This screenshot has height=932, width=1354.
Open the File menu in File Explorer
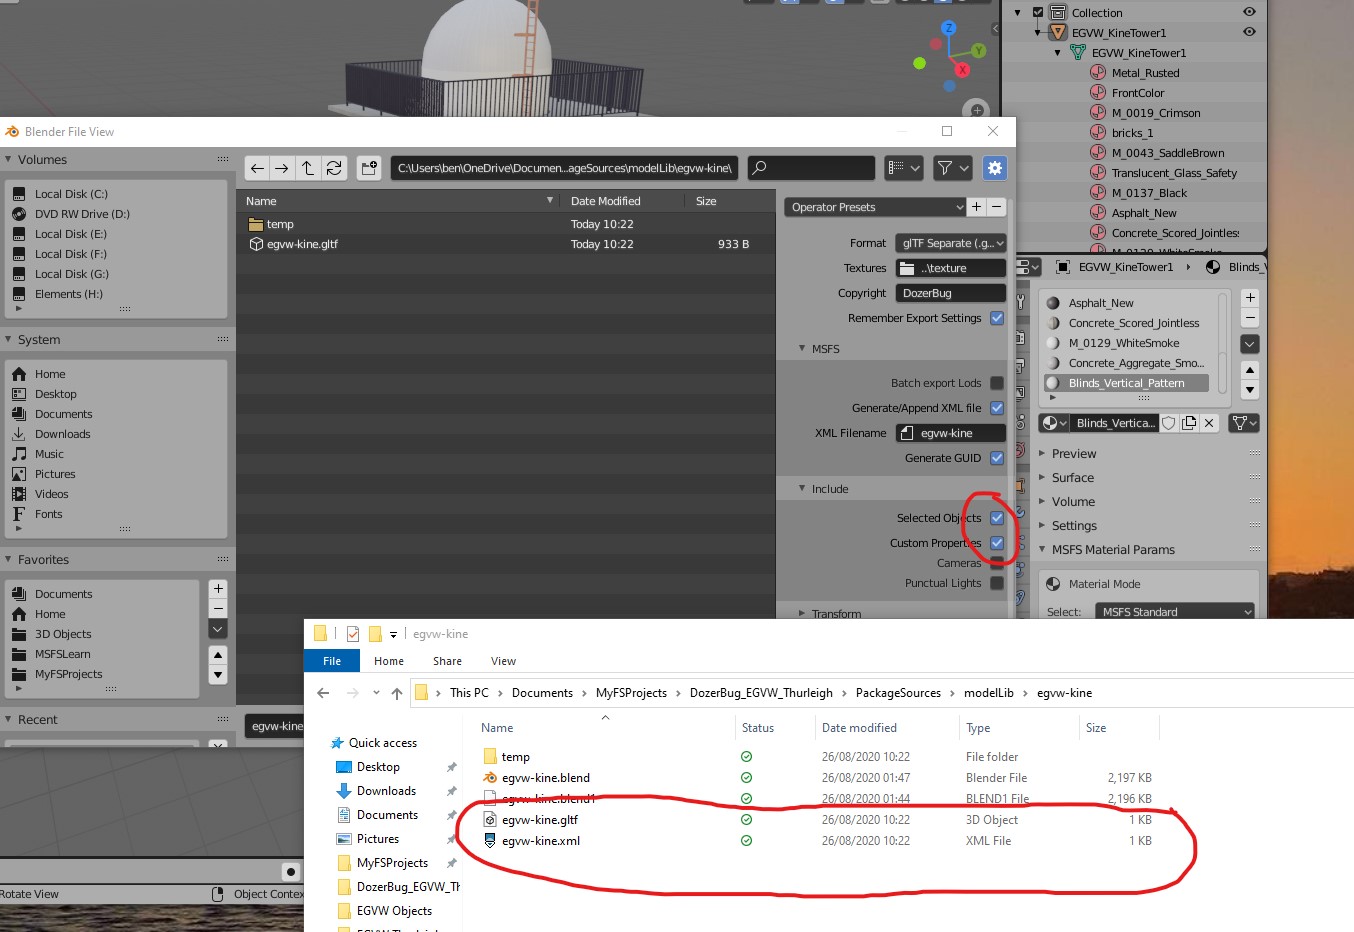331,660
